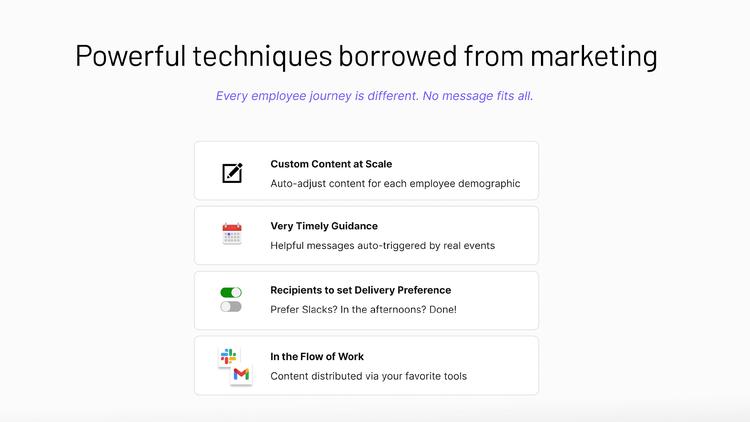Toggle the green switch on
Image resolution: width=750 pixels, height=422 pixels.
(x=231, y=292)
